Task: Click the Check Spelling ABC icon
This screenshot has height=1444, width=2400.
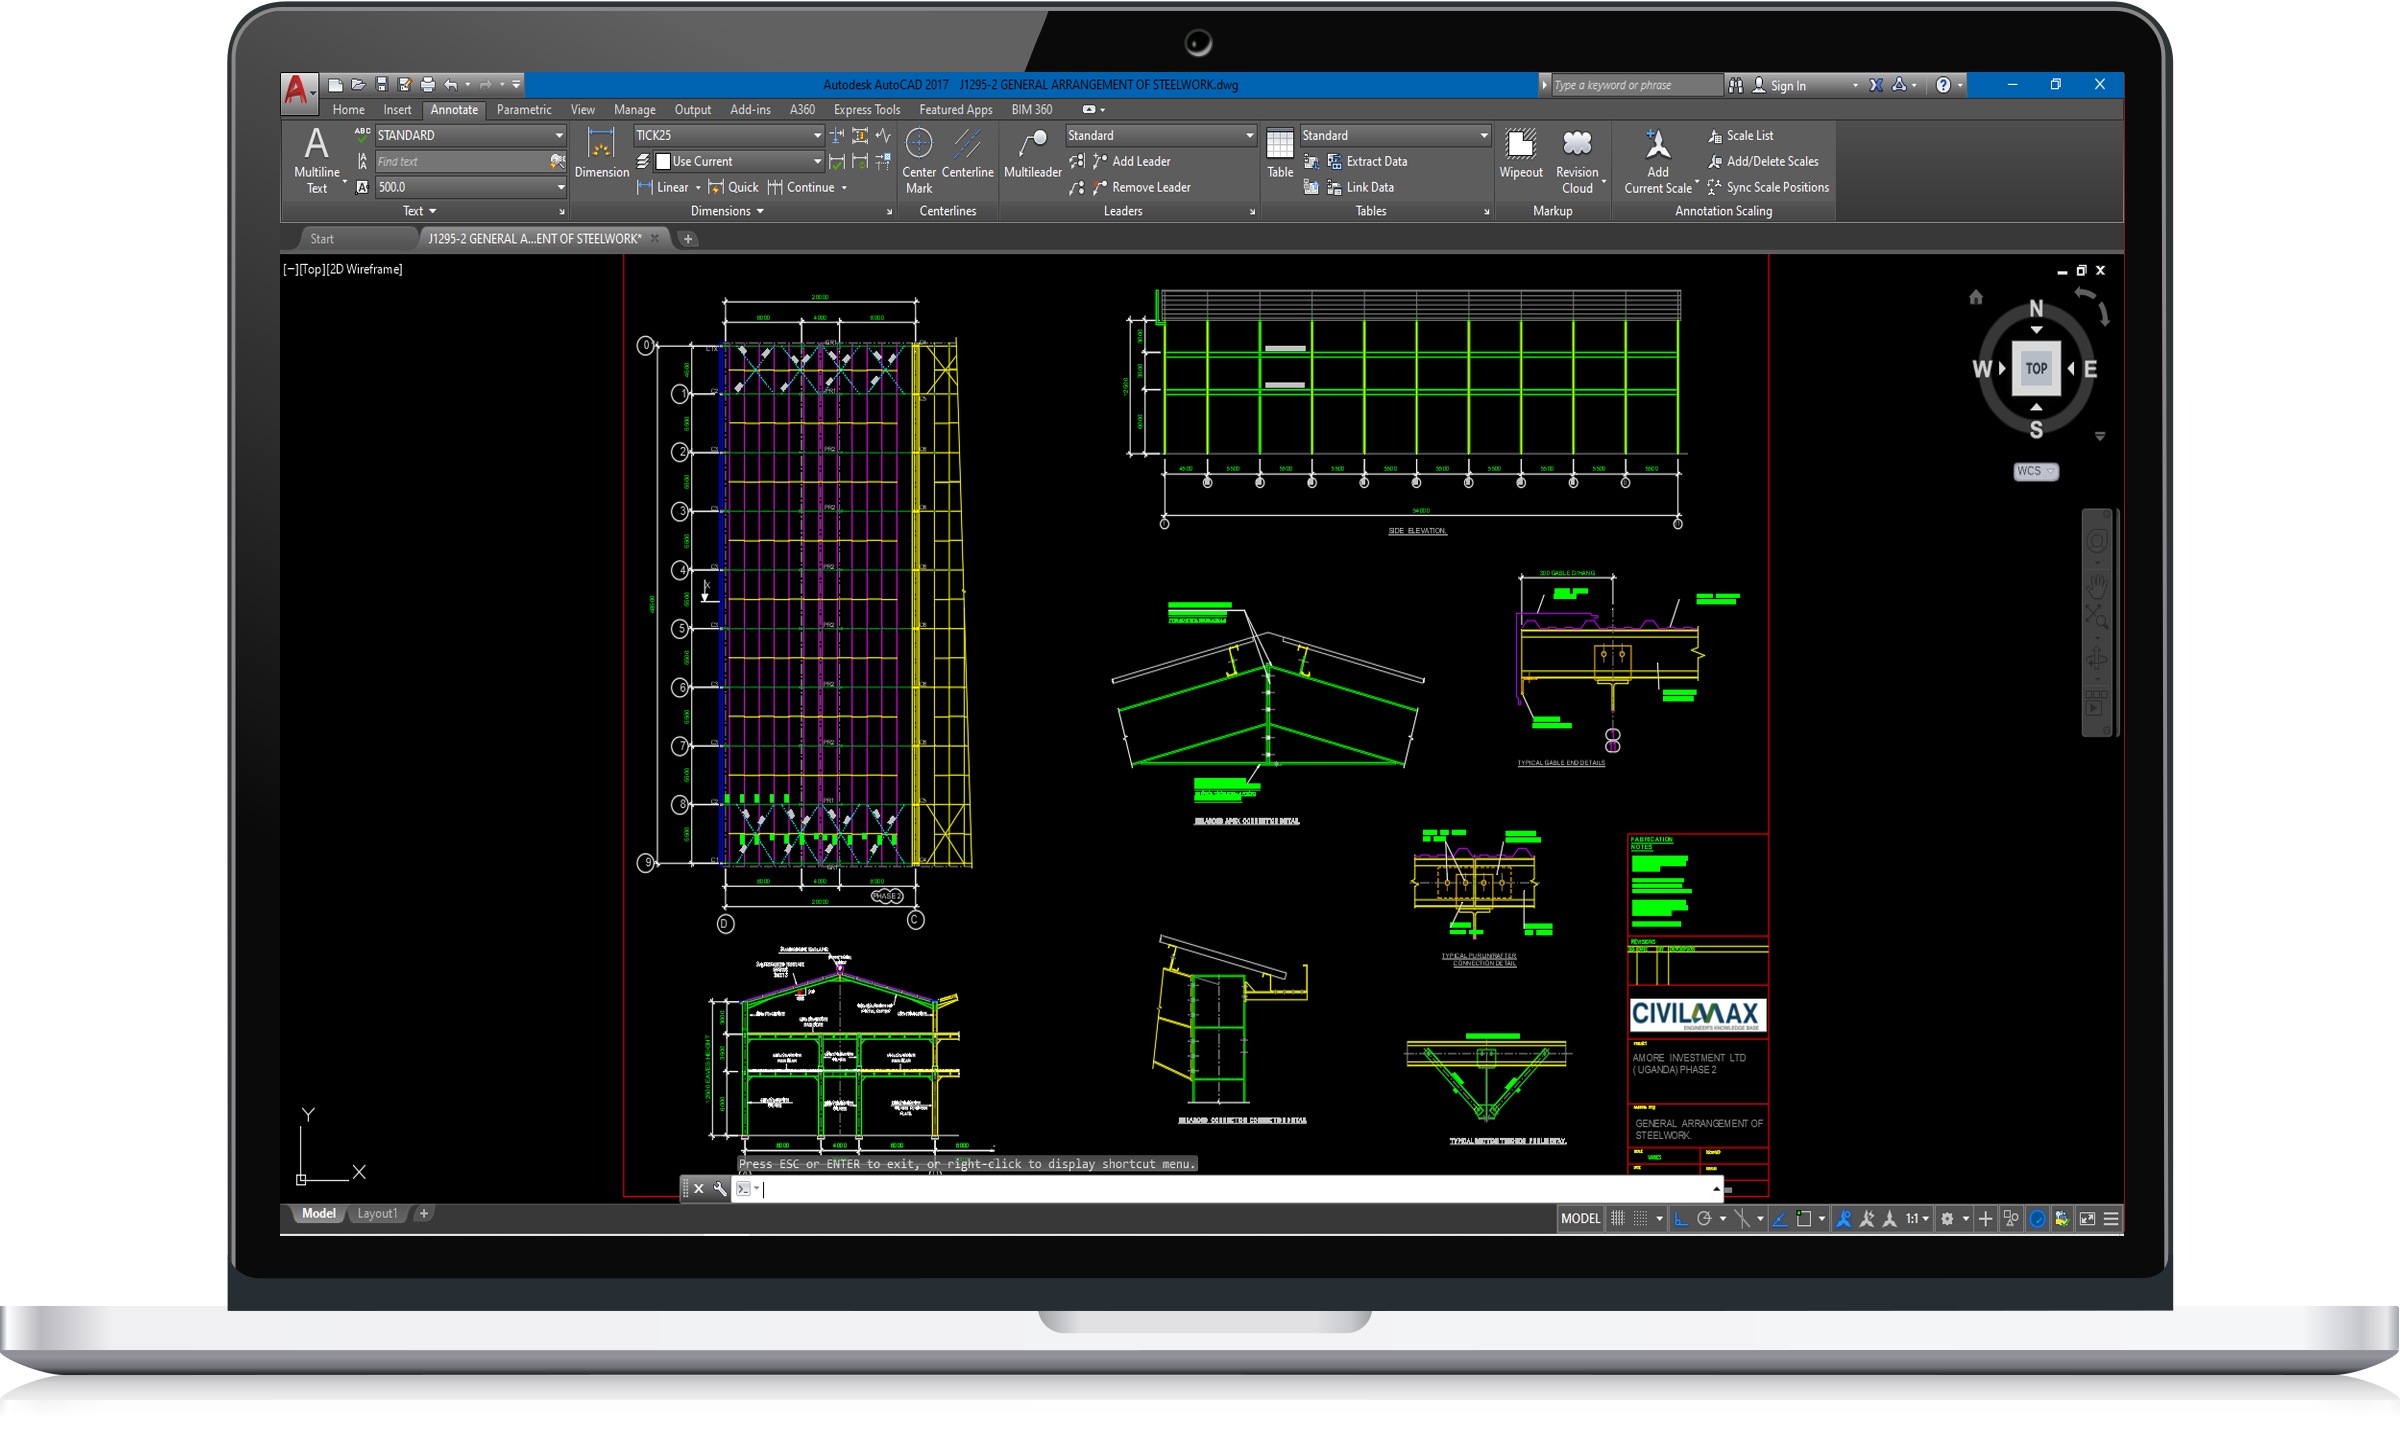Action: (362, 134)
